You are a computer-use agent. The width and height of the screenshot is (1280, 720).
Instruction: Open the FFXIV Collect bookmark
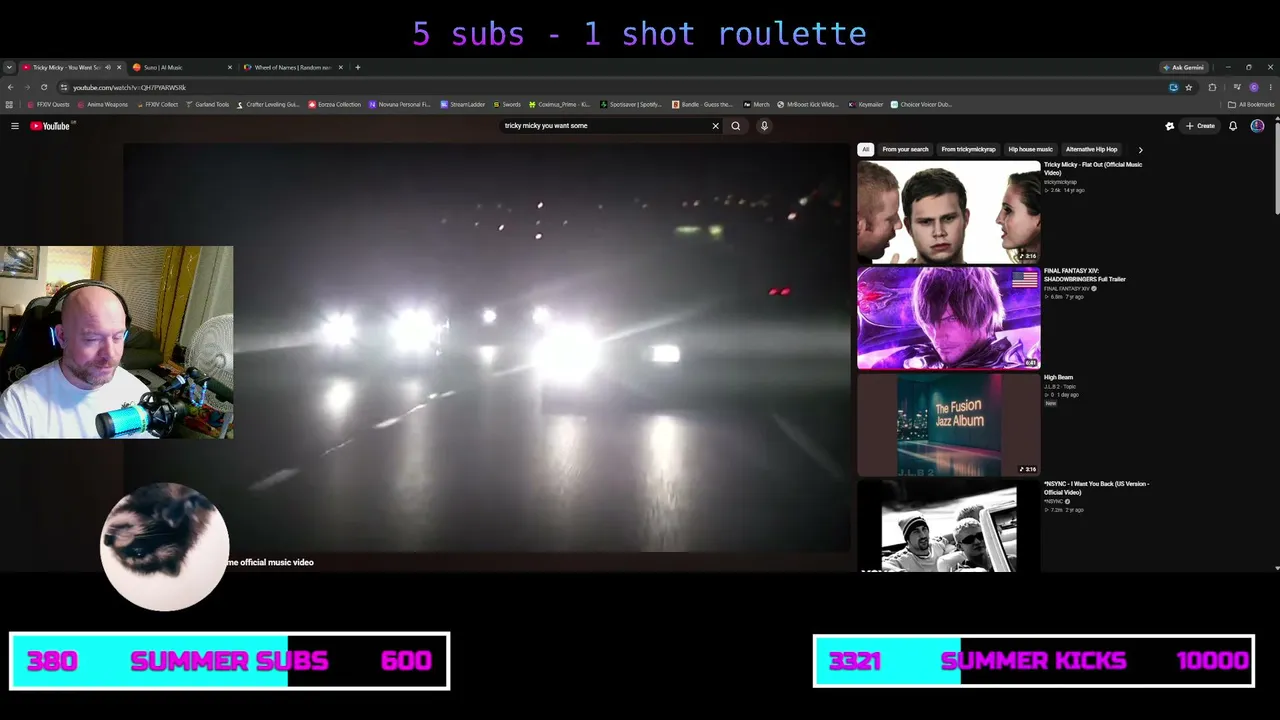[x=157, y=104]
